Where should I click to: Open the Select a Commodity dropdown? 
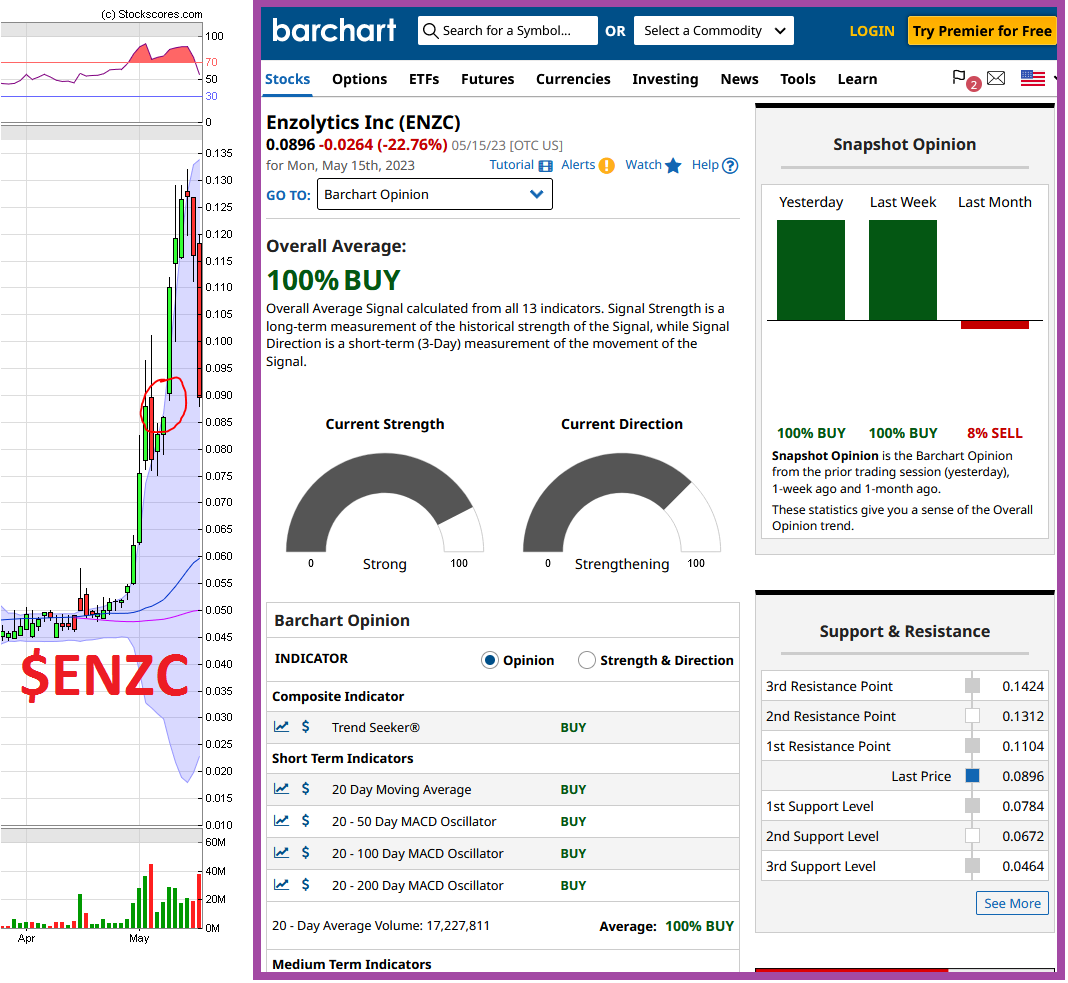point(713,30)
